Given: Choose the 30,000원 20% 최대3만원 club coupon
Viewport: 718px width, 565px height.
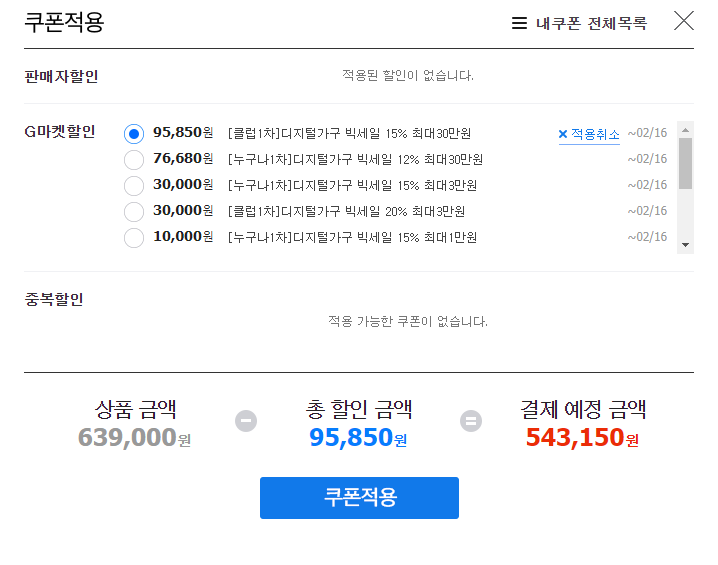Looking at the screenshot, I should tap(134, 212).
